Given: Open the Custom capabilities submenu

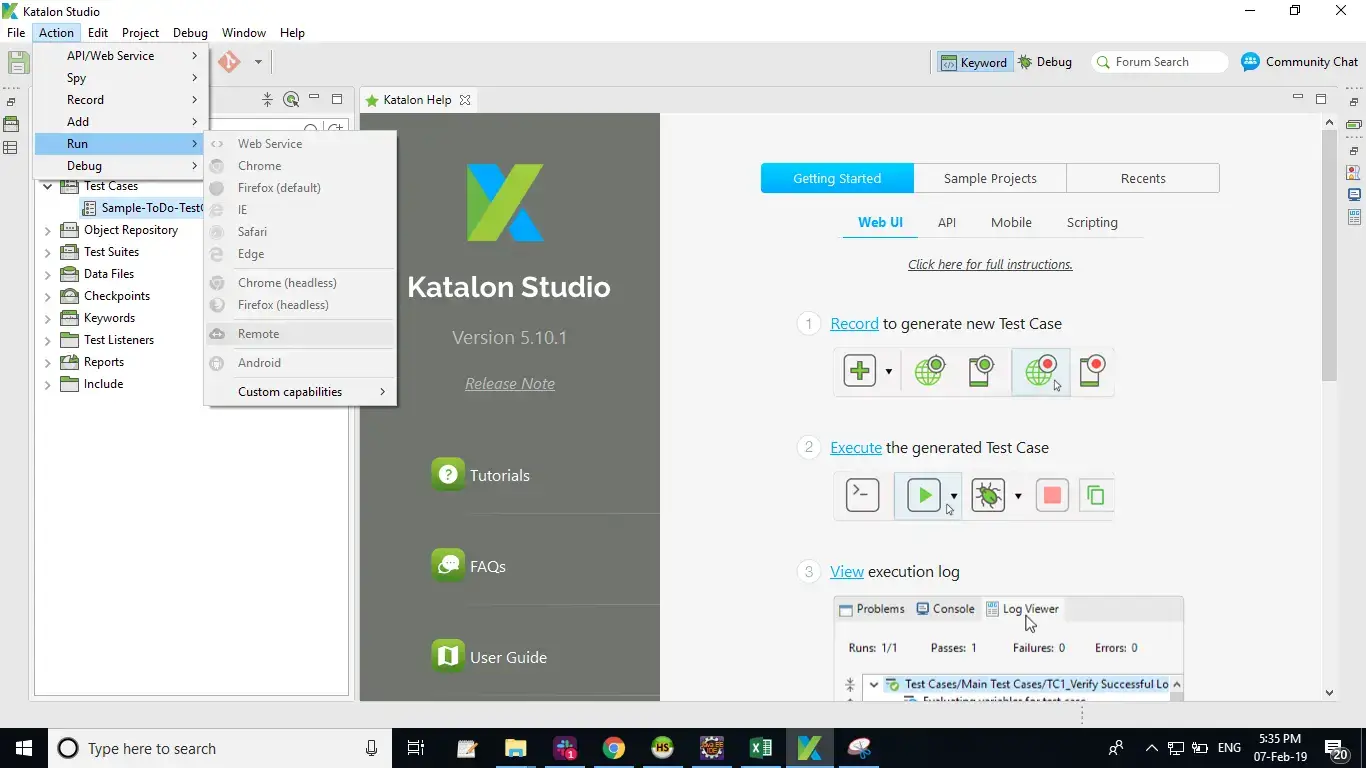Looking at the screenshot, I should [300, 392].
